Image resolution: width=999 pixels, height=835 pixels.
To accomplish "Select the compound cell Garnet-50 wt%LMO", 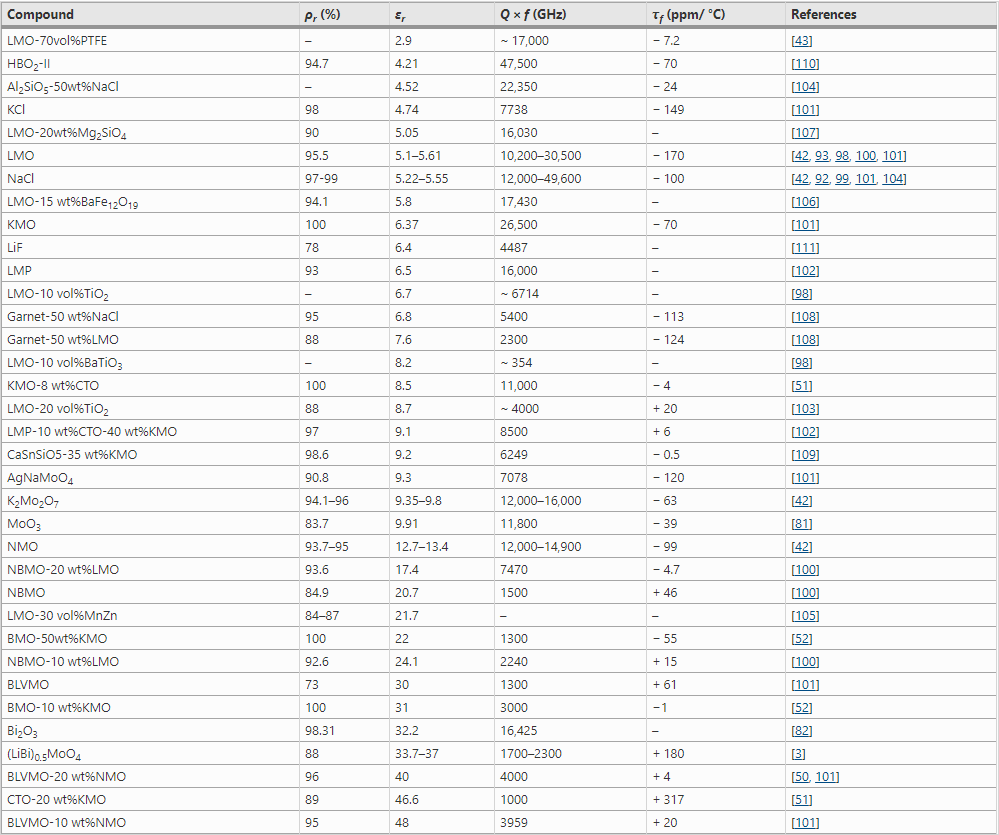I will (x=62, y=339).
